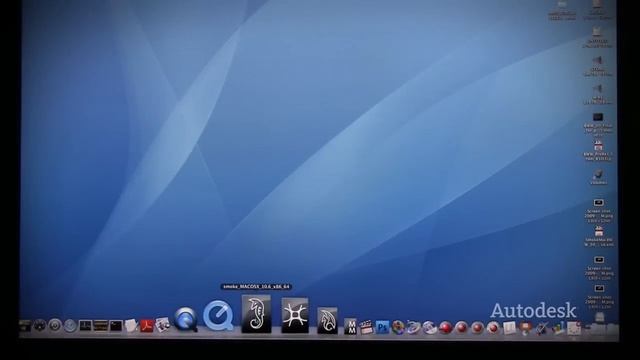Click the black MM icon in the Dock
The width and height of the screenshot is (640, 360).
click(x=350, y=327)
